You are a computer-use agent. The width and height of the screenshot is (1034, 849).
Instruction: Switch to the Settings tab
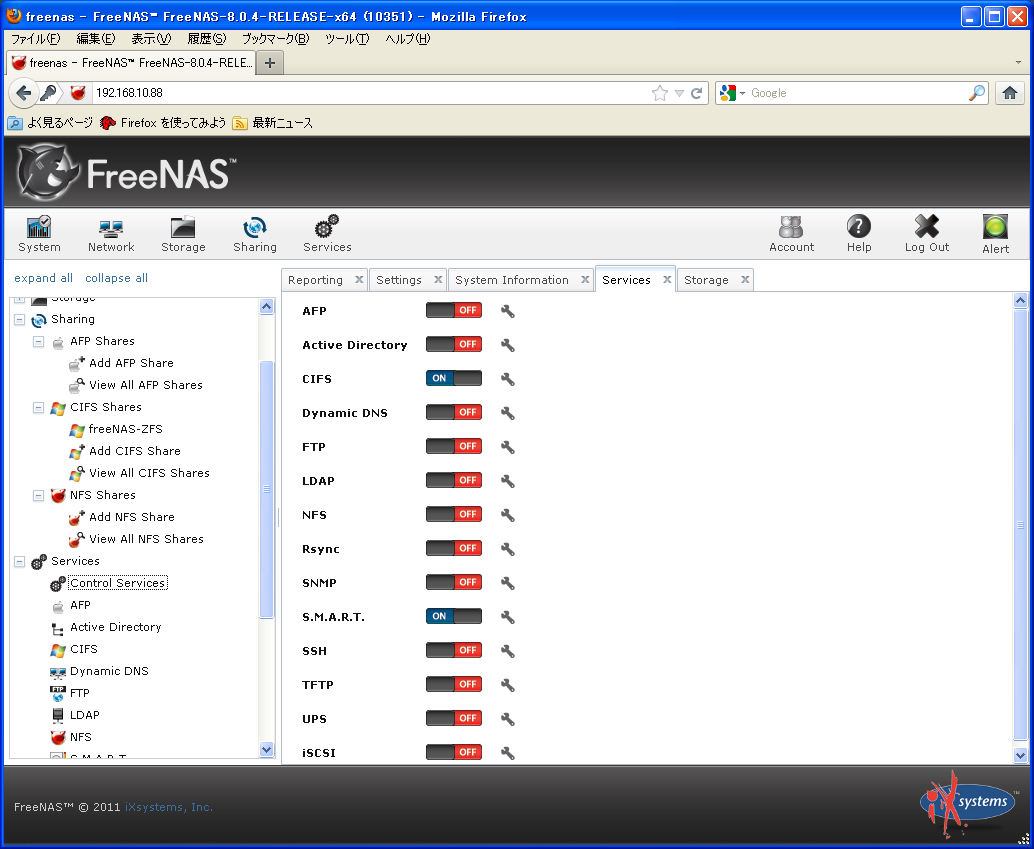coord(398,280)
